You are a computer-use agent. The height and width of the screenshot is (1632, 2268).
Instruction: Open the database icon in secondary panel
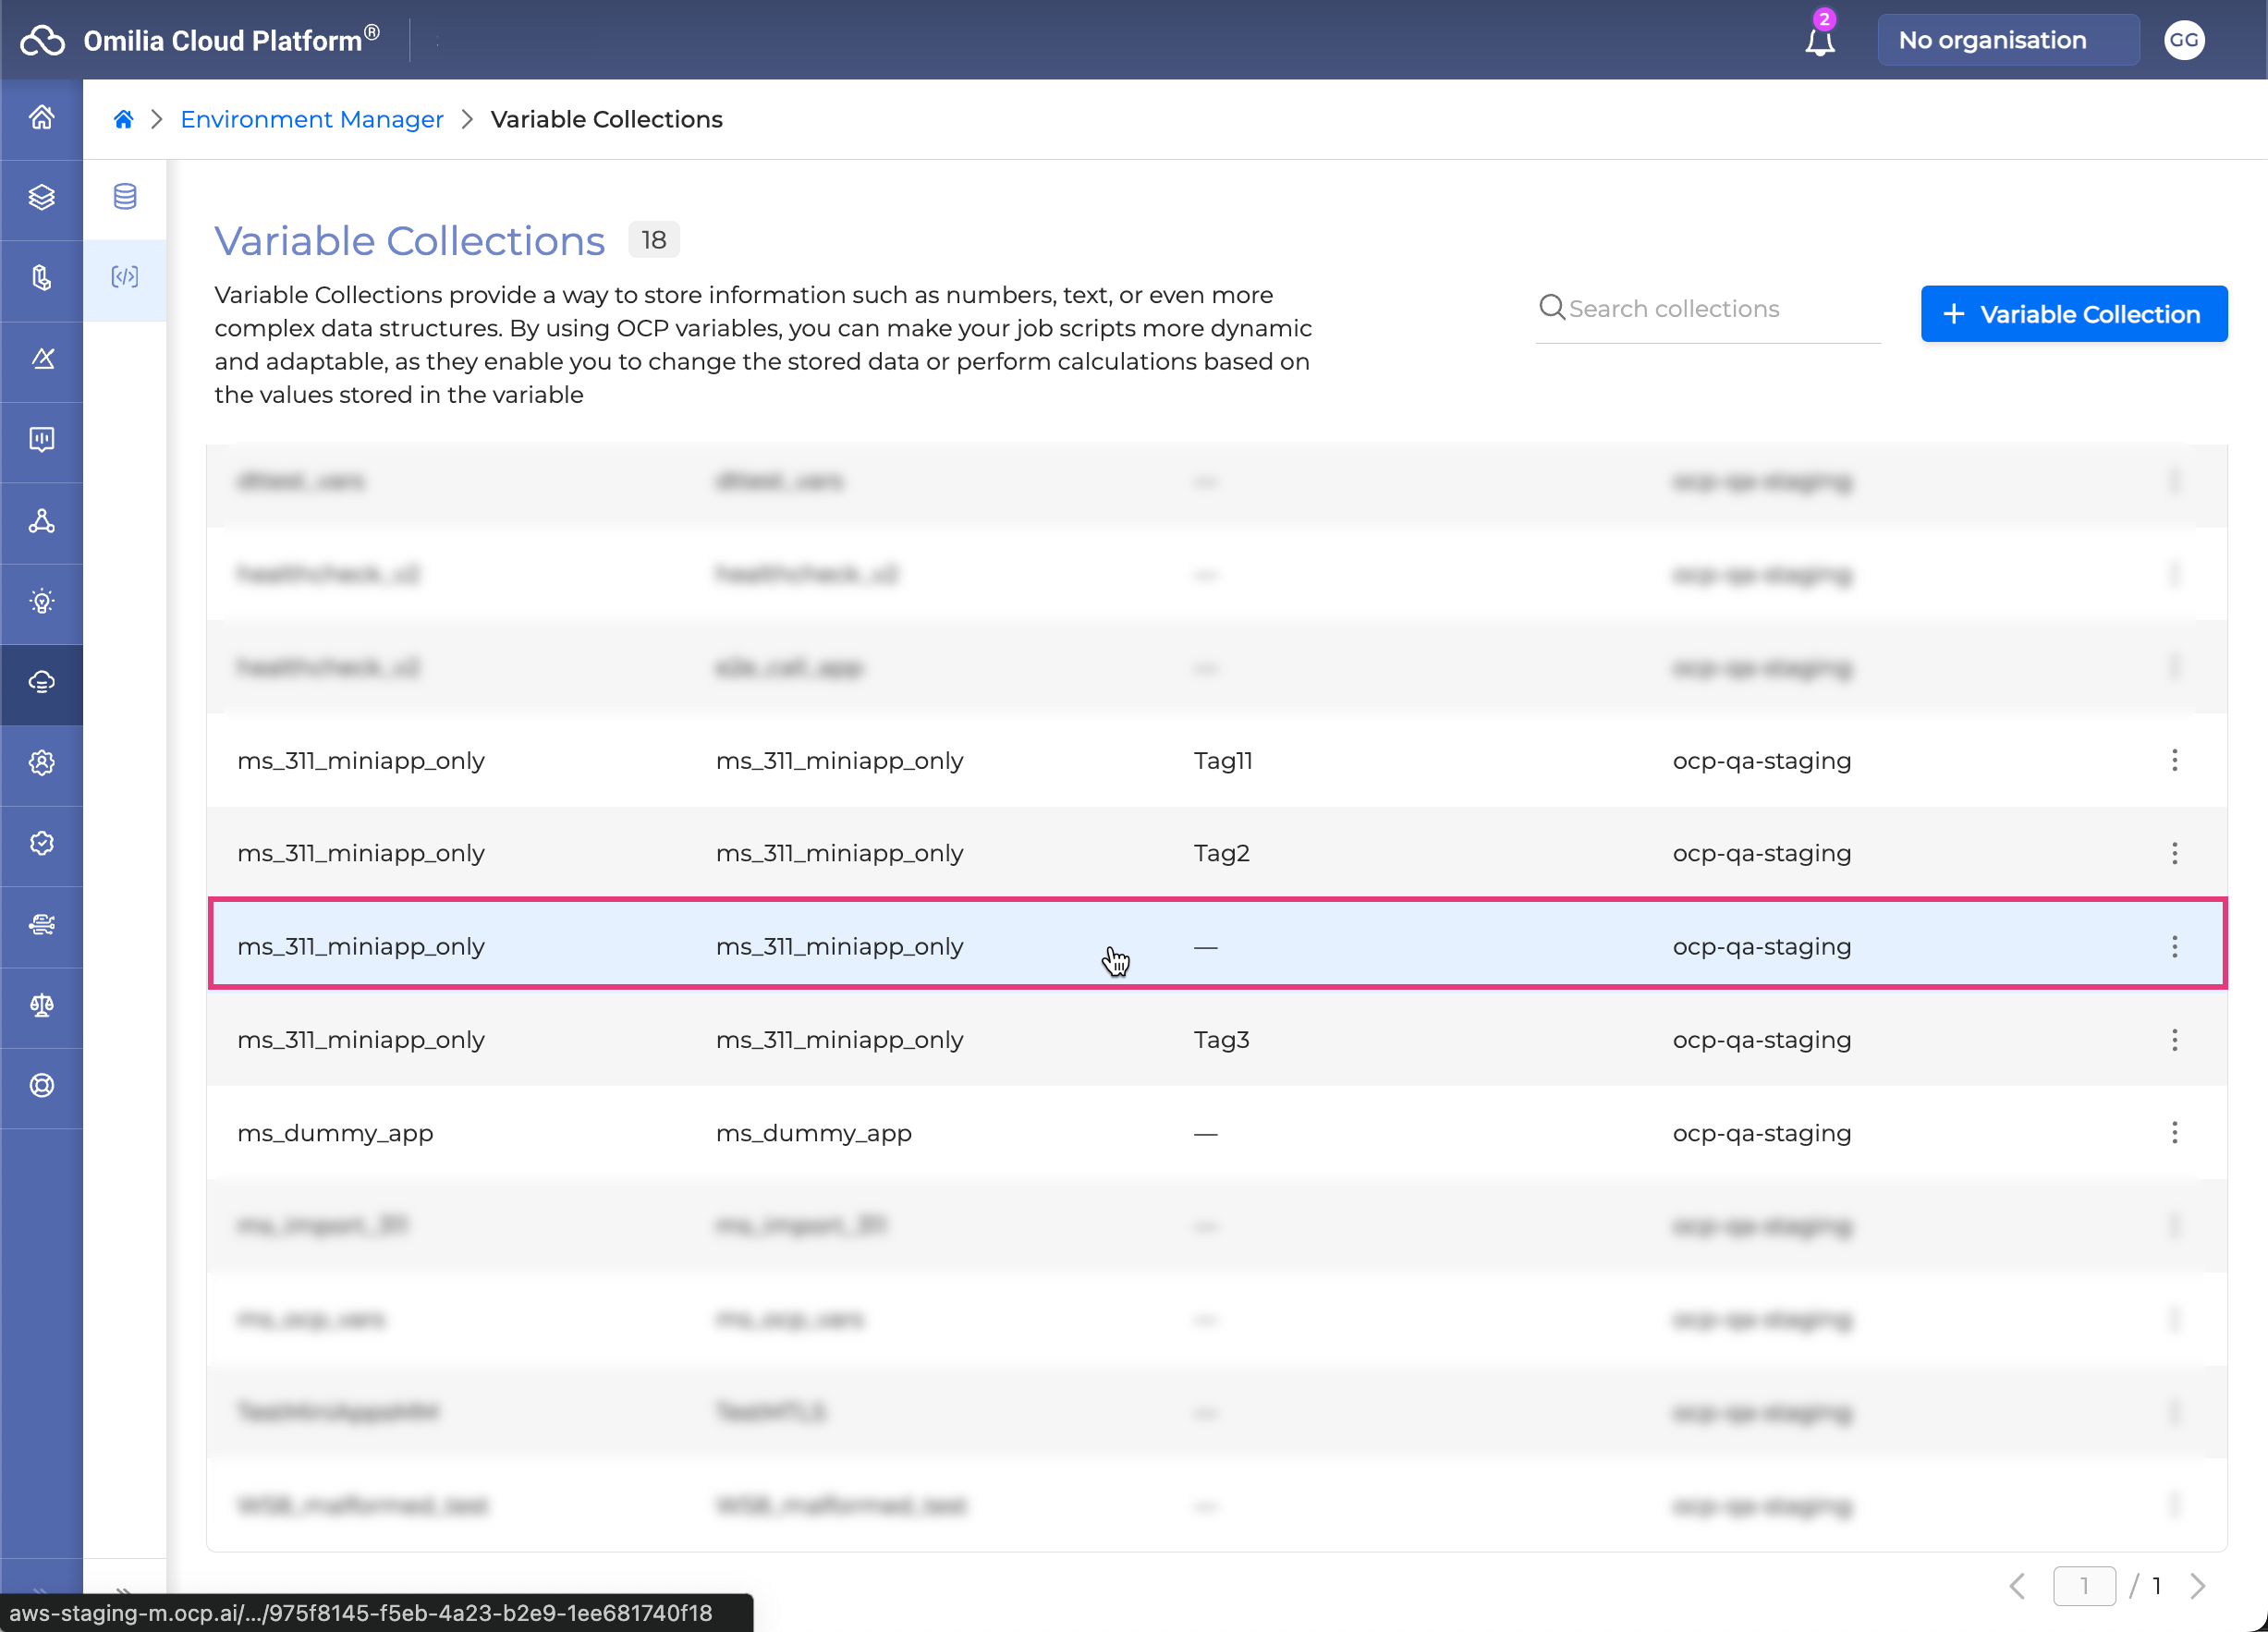[125, 197]
